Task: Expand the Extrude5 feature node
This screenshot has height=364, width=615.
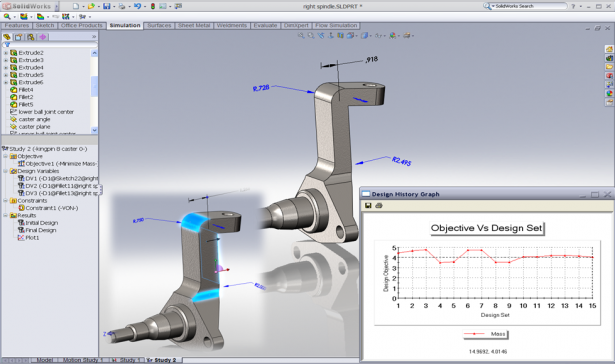Action: pyautogui.click(x=6, y=75)
